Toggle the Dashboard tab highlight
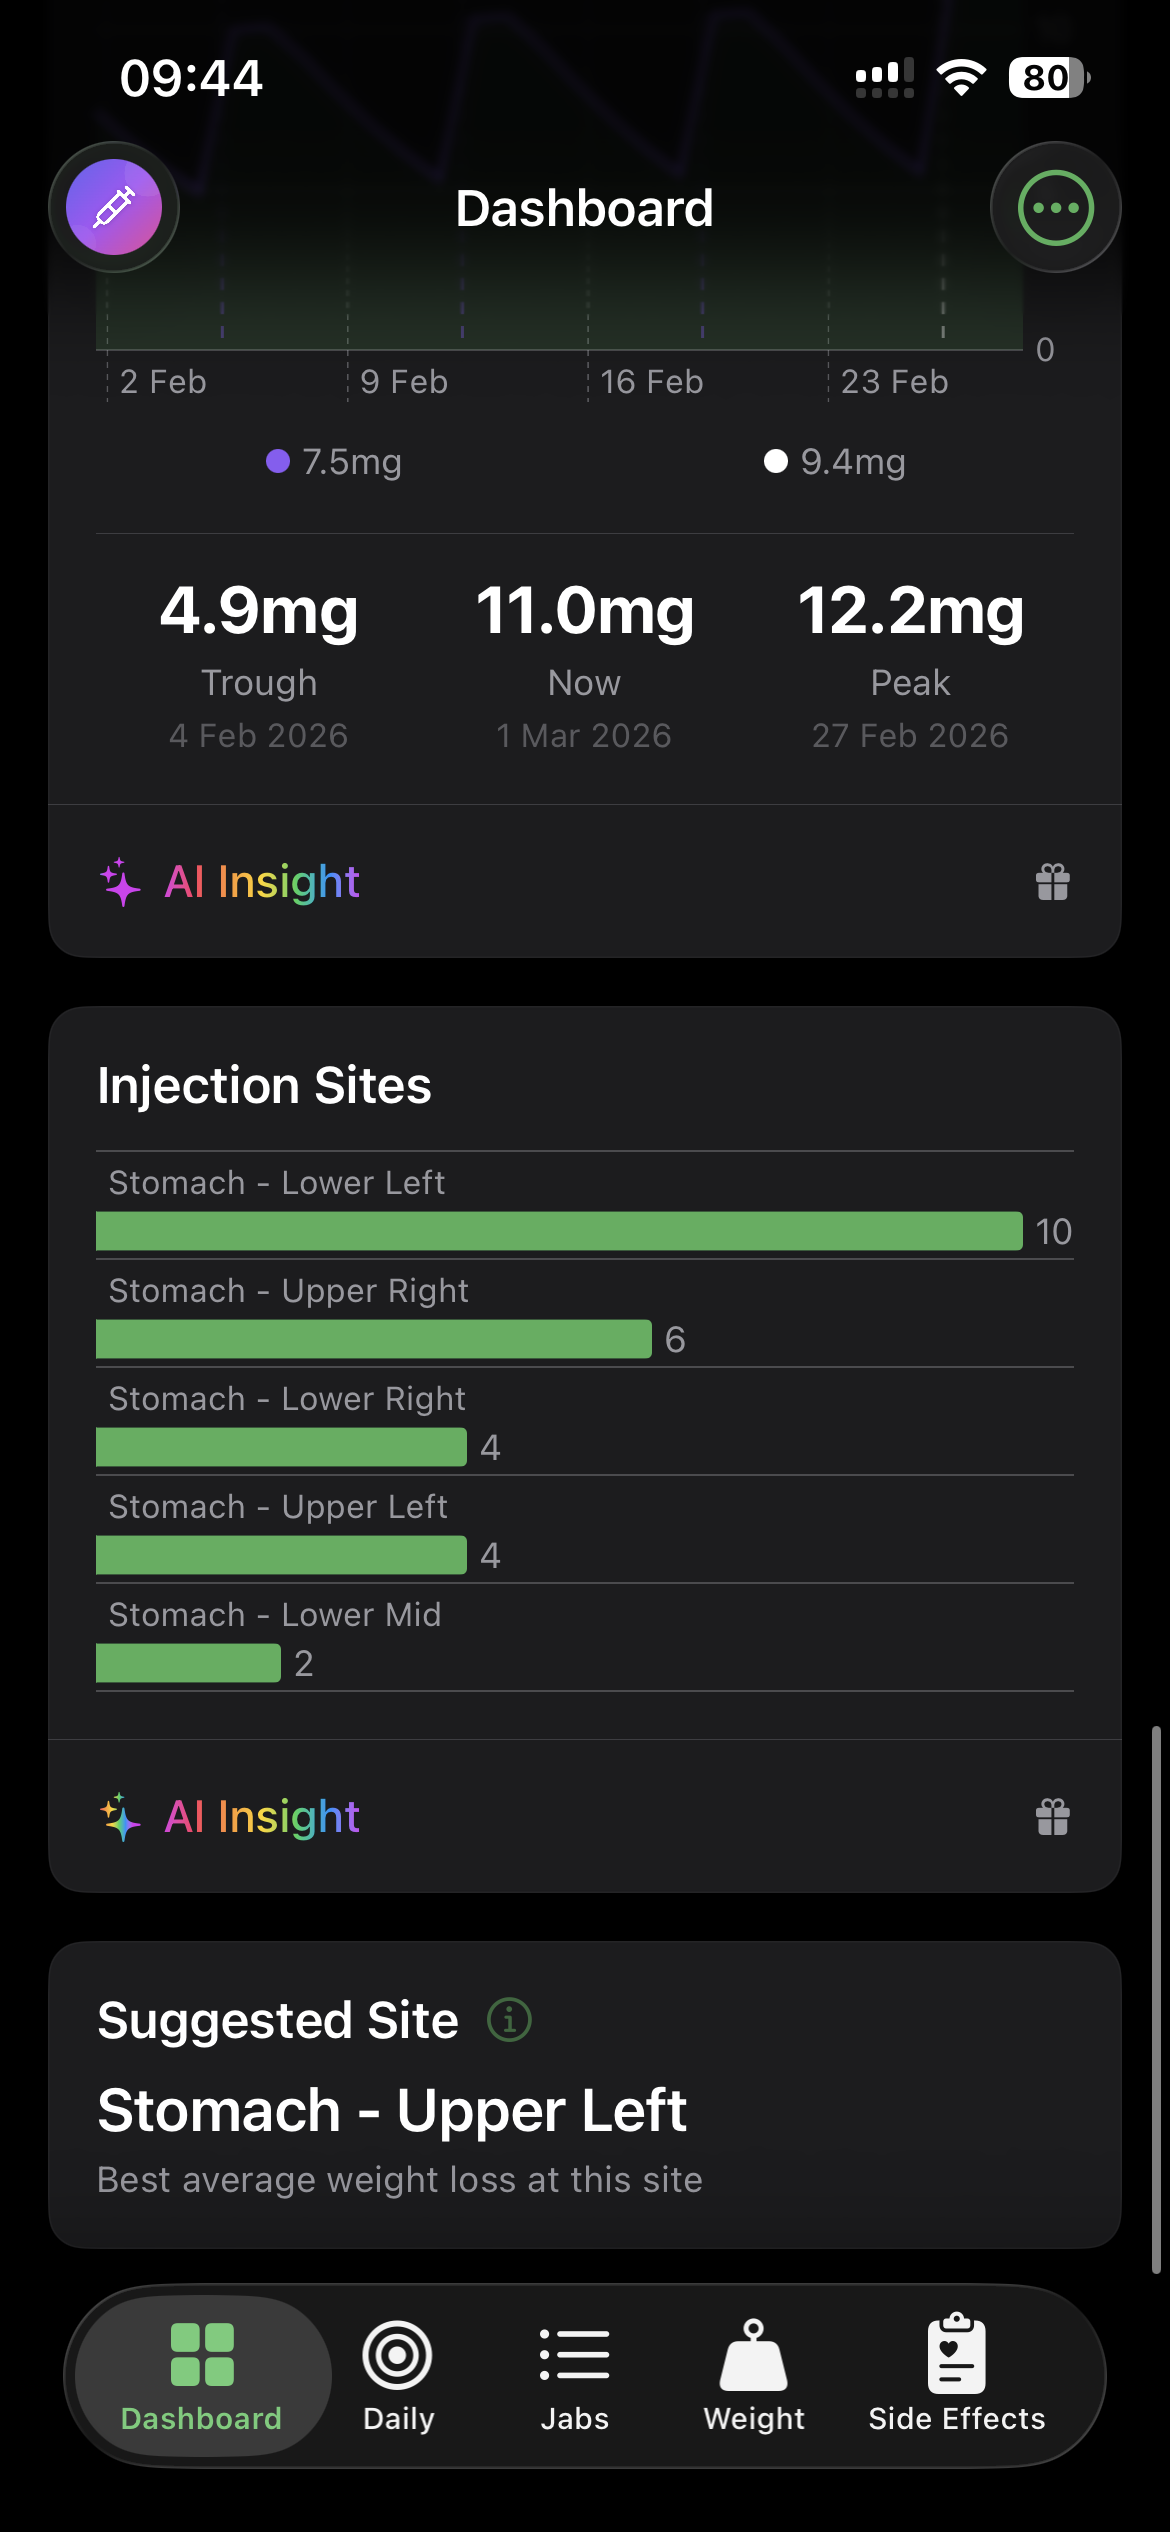This screenshot has width=1170, height=2532. coord(201,2377)
